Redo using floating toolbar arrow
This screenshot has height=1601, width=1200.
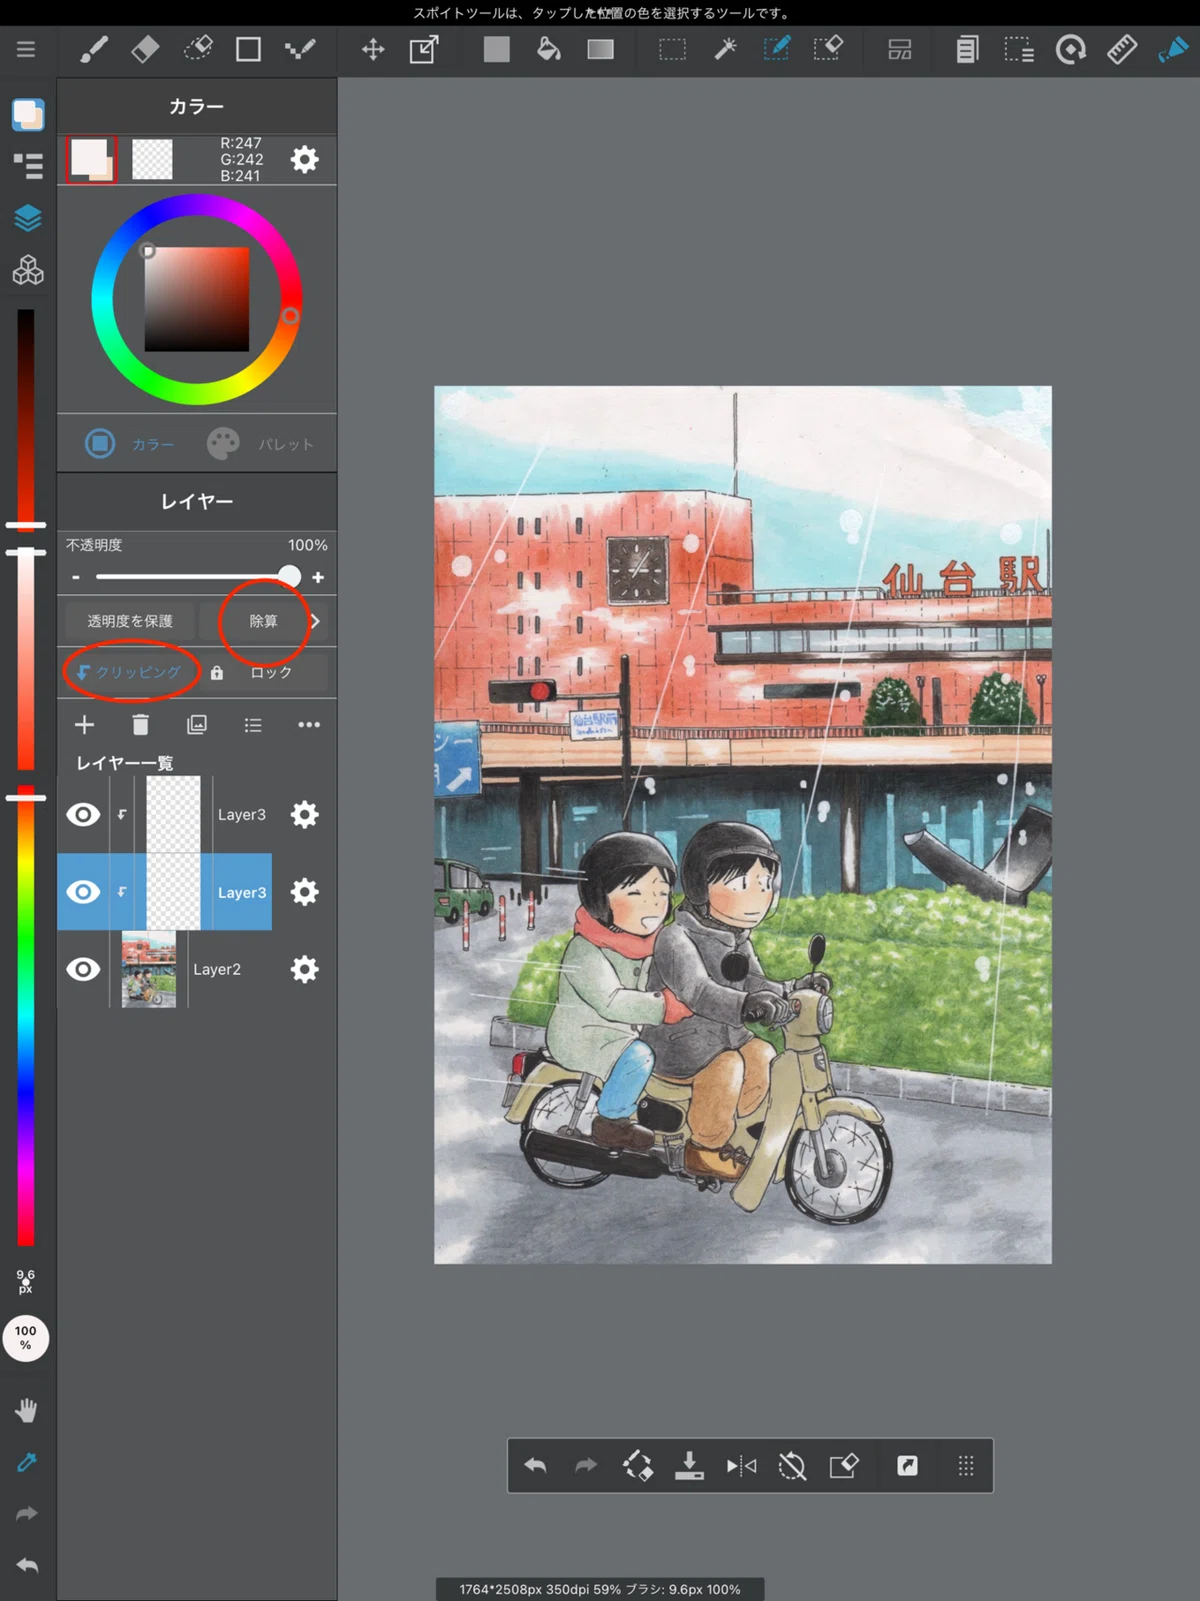click(586, 1466)
